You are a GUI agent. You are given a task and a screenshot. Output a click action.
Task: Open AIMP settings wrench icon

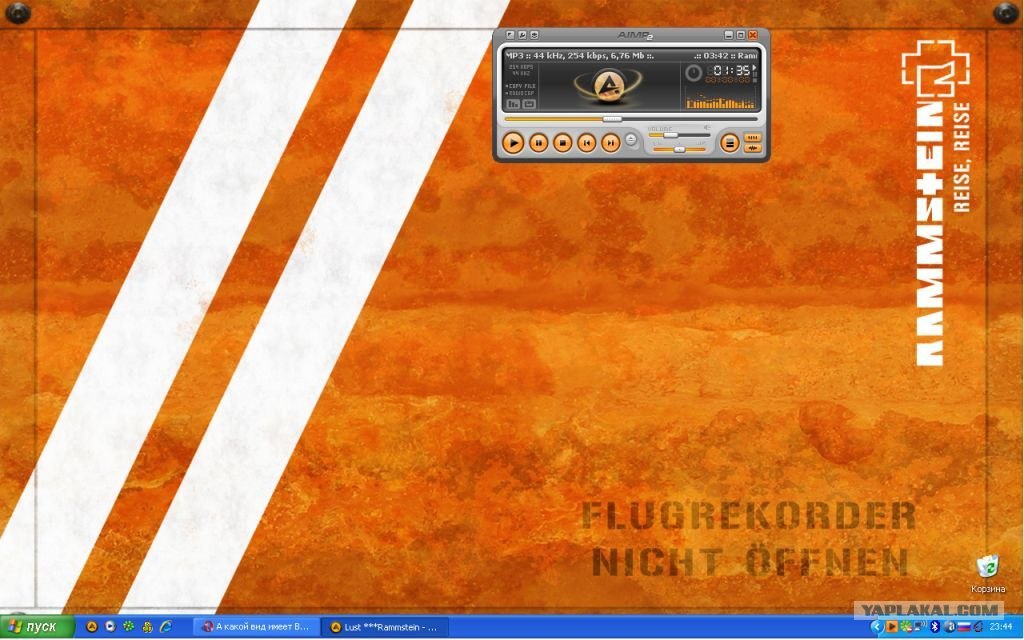[x=522, y=35]
